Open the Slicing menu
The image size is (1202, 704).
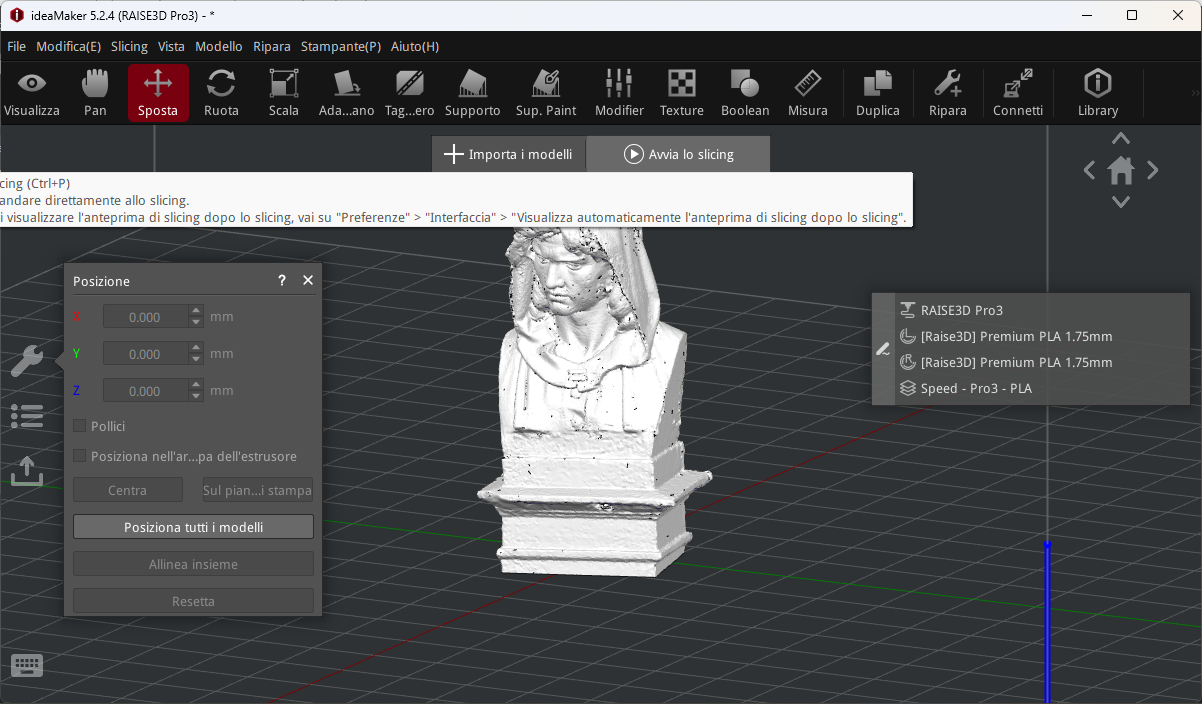[x=129, y=46]
